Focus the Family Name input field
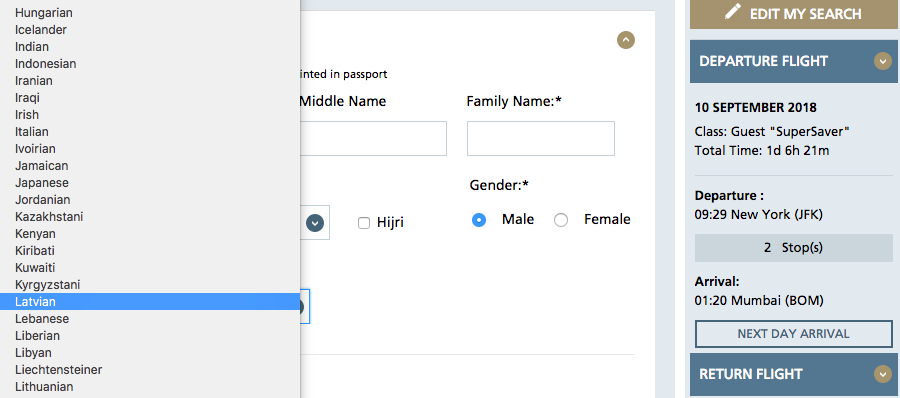The image size is (900, 398). tap(541, 138)
